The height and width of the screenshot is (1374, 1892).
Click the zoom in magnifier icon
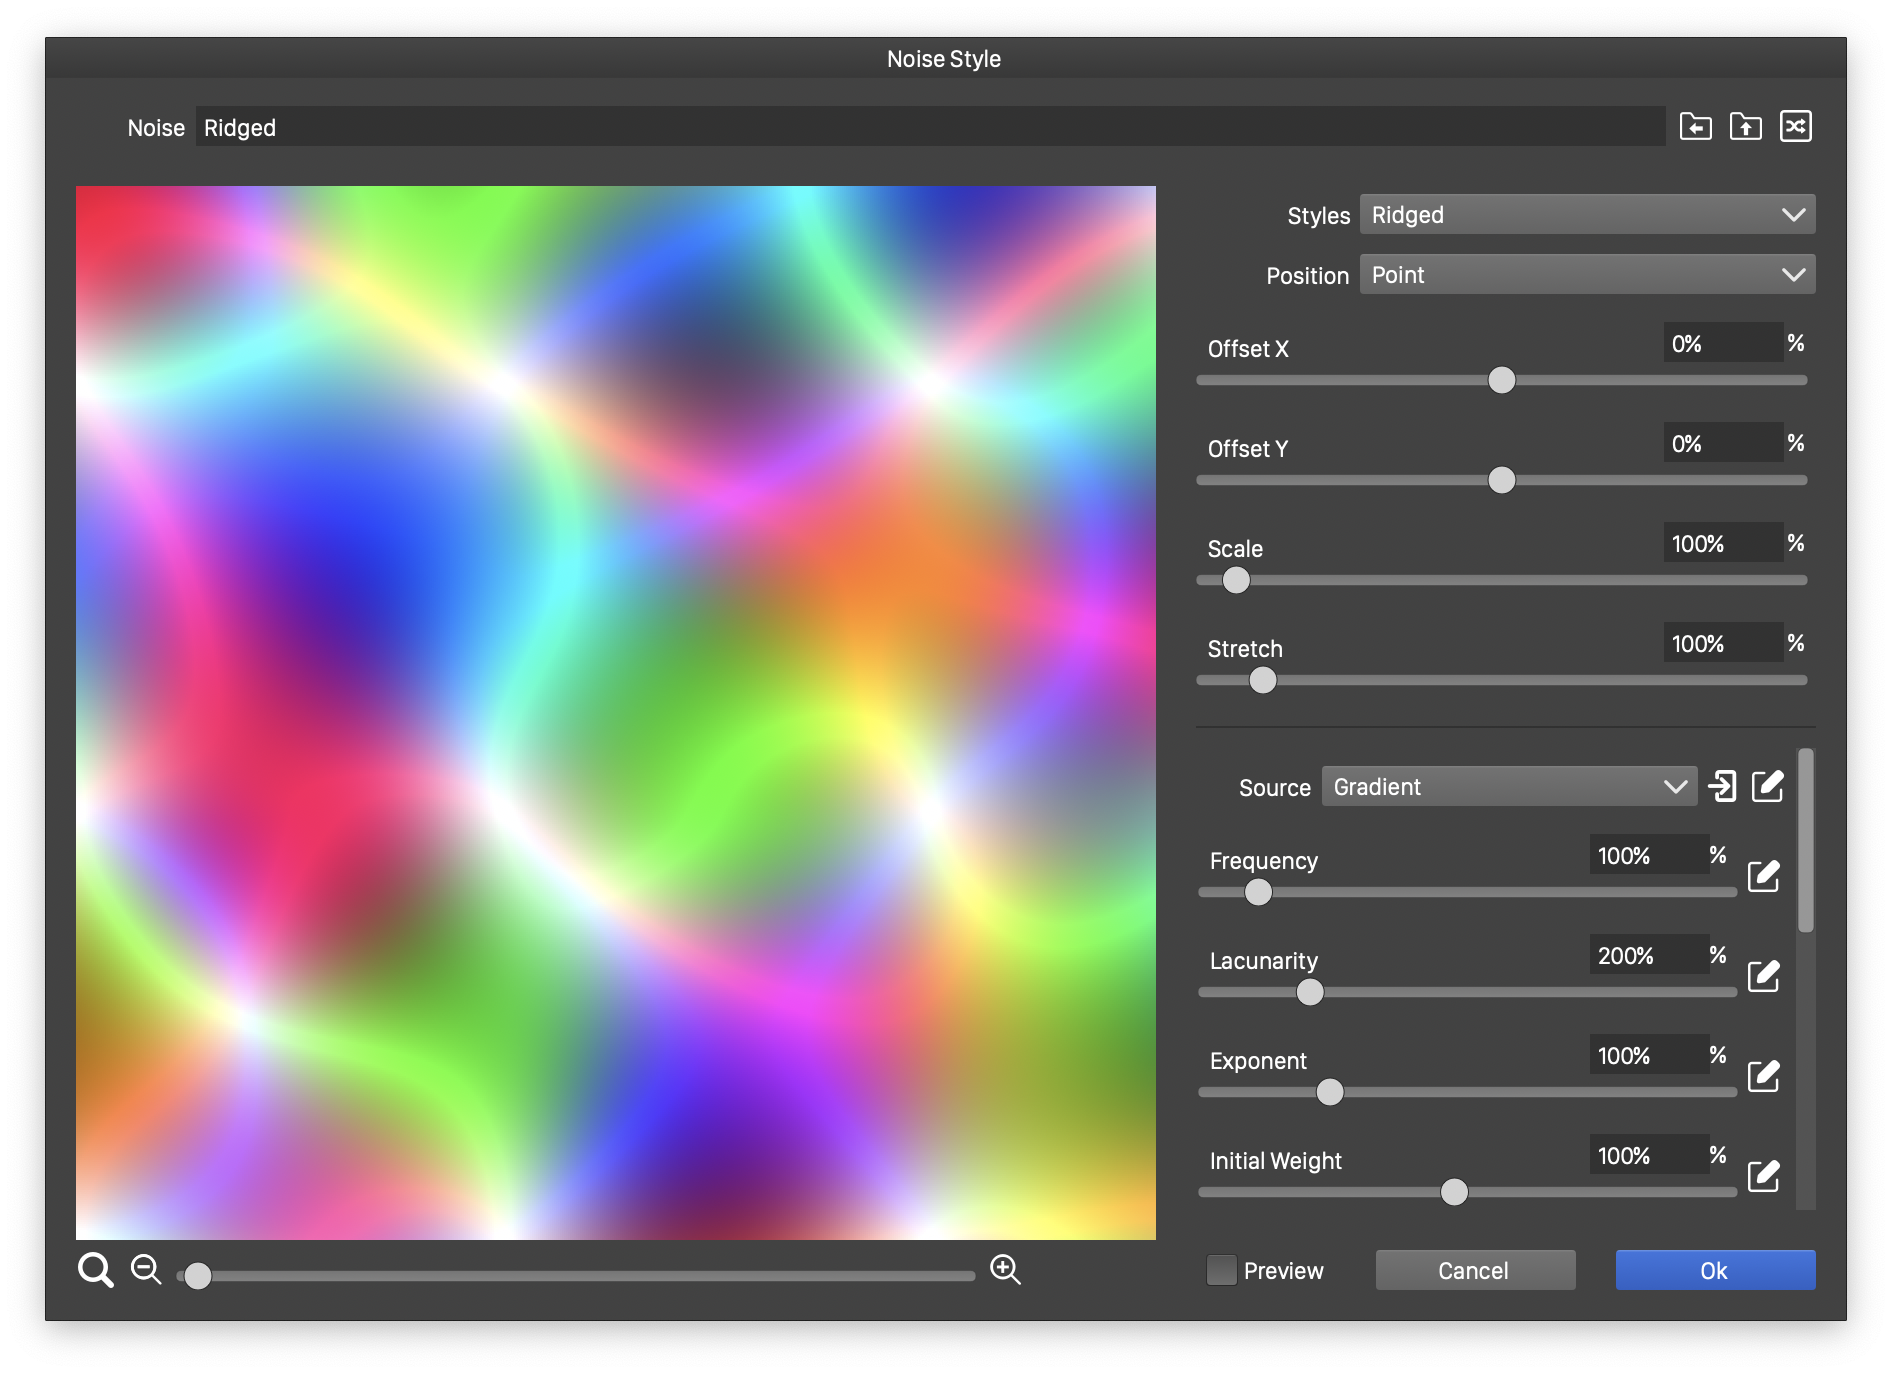[x=1005, y=1270]
